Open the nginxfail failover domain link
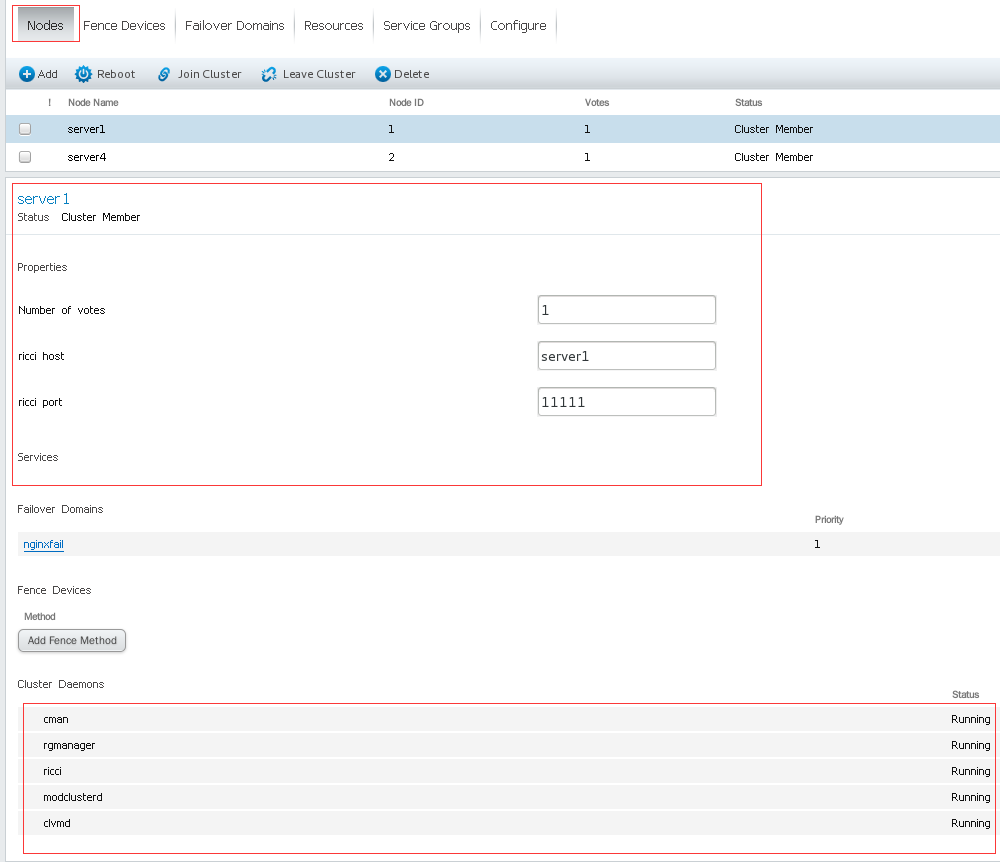 click(43, 544)
